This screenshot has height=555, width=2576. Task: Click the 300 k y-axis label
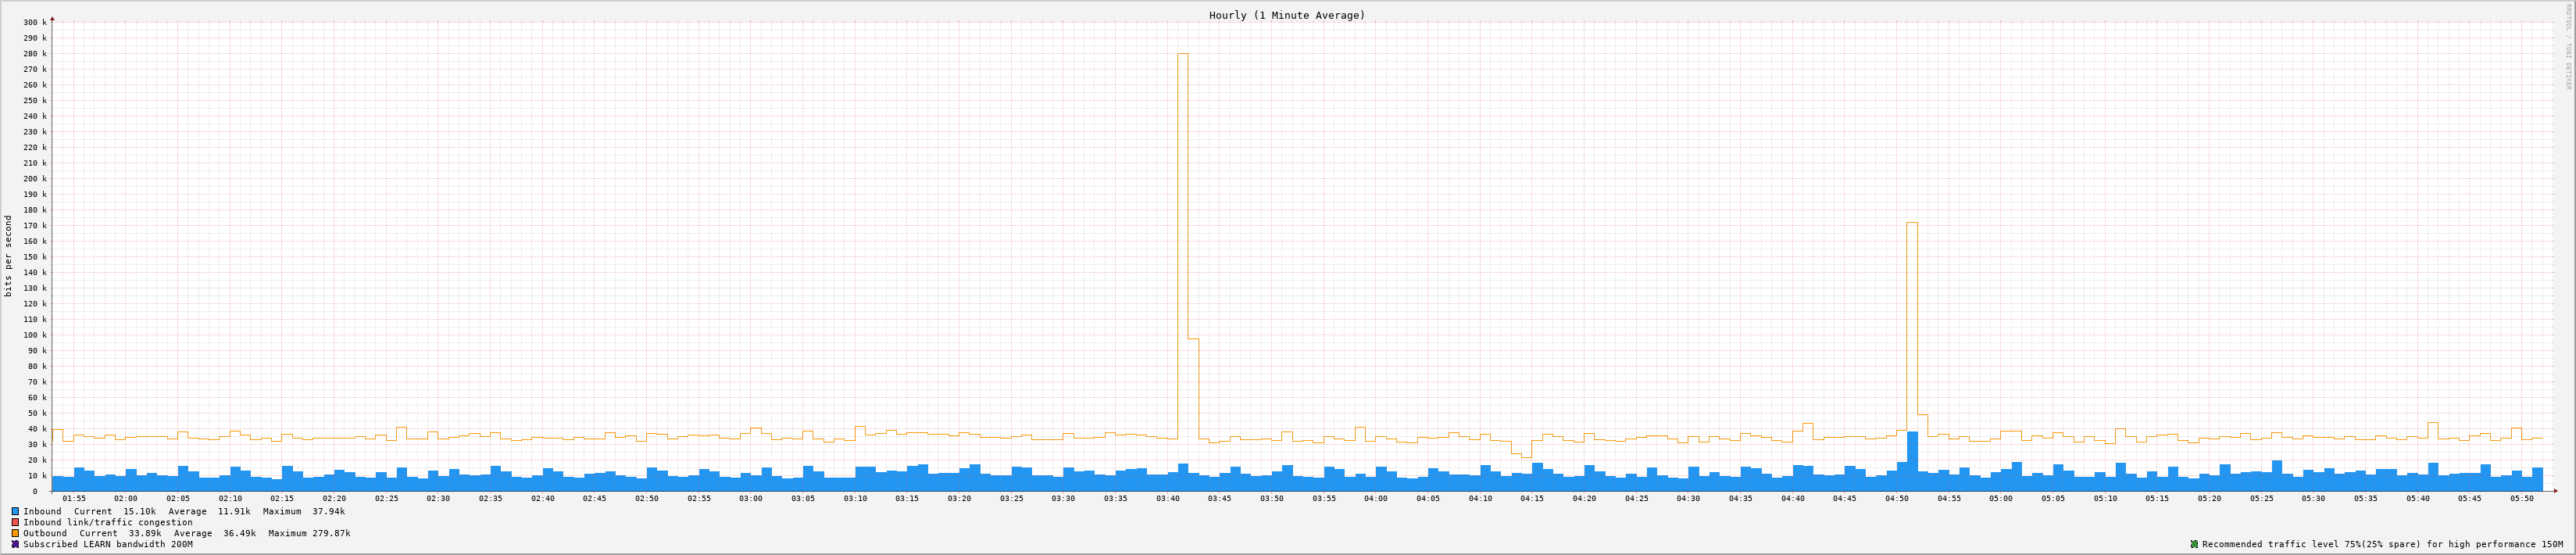click(x=35, y=22)
